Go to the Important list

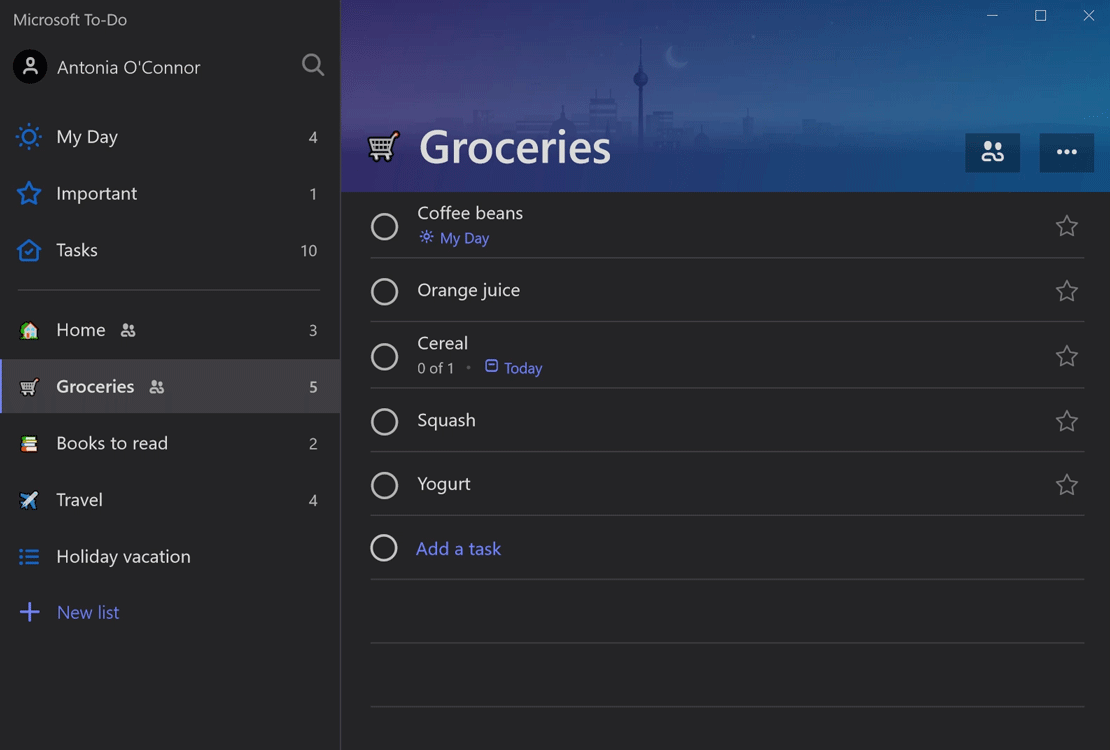(96, 194)
